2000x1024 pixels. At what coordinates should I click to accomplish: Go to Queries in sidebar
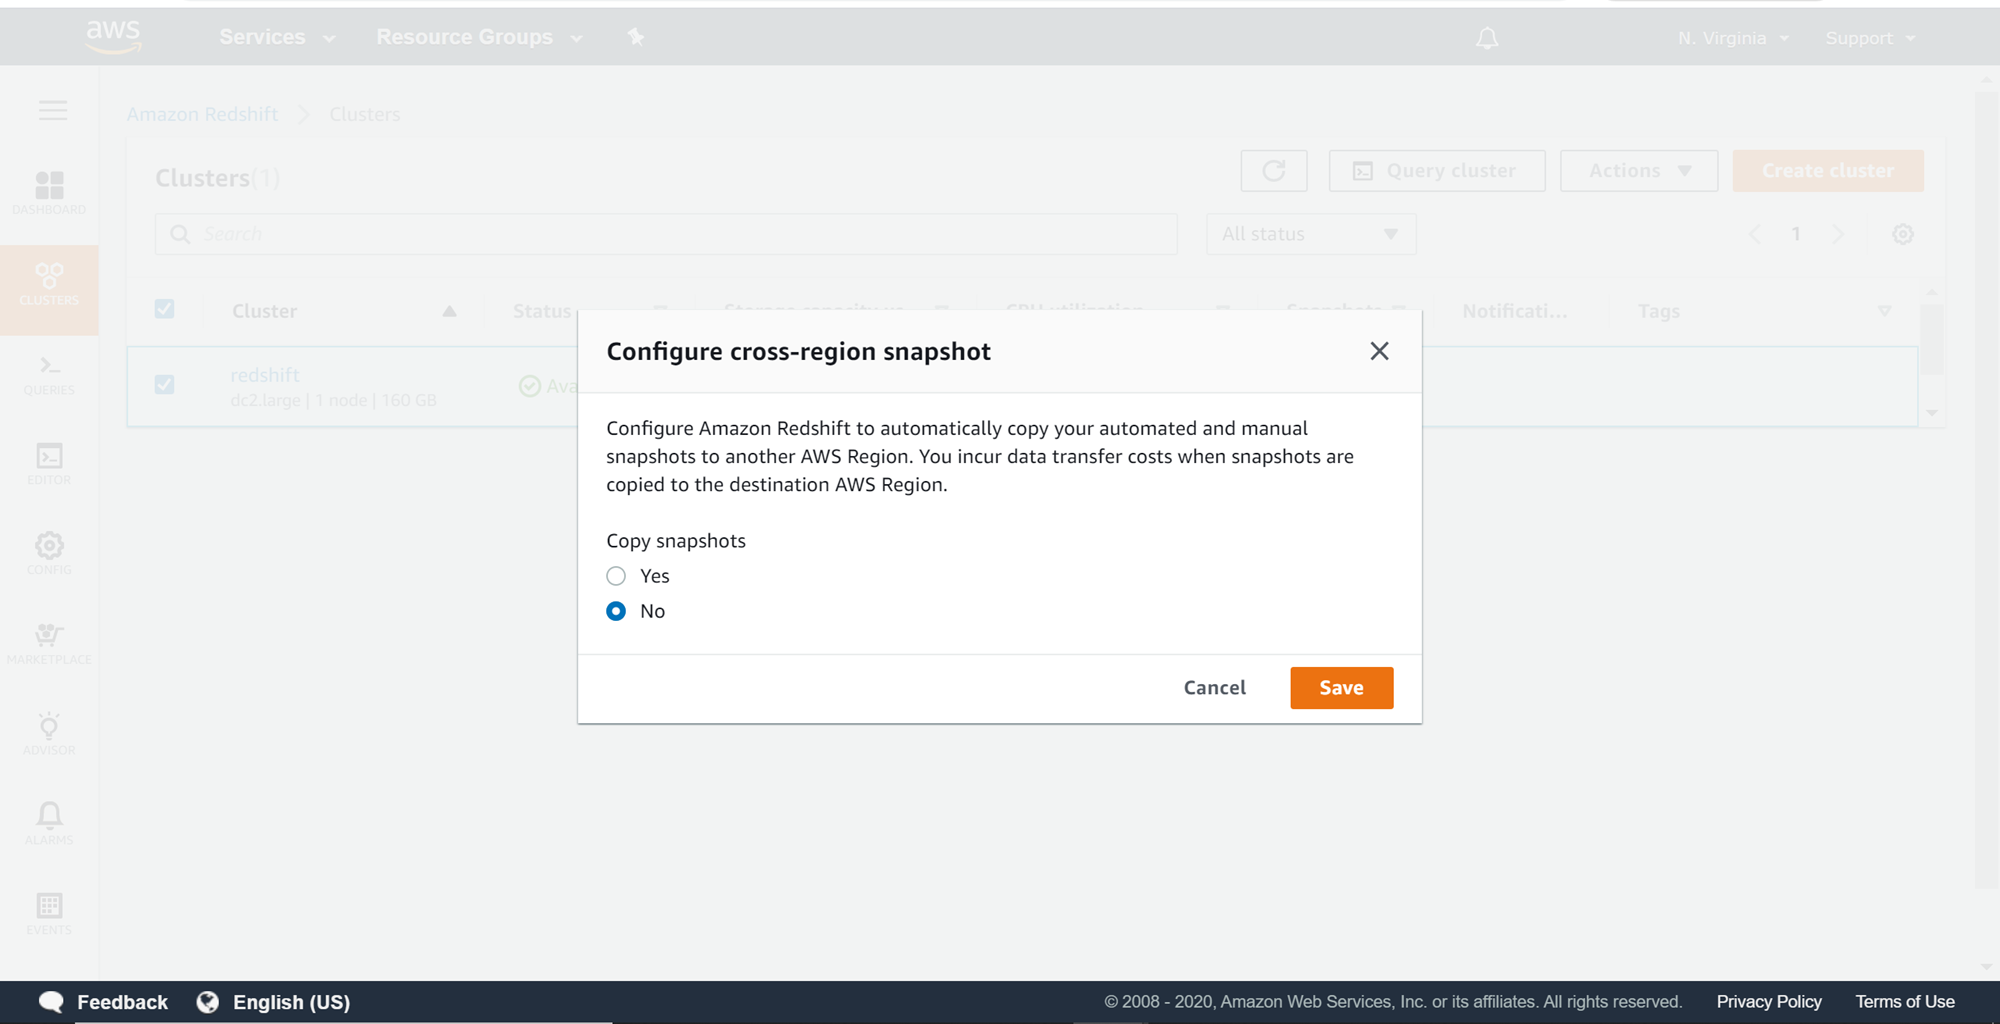(x=49, y=375)
